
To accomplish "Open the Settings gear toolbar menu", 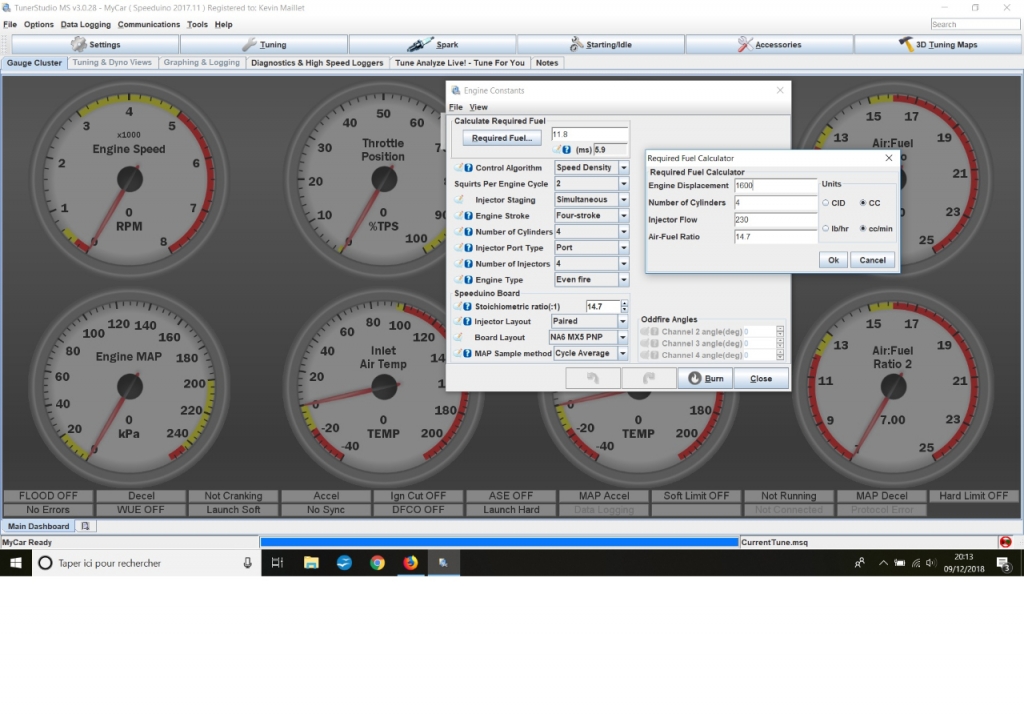I will [x=95, y=44].
